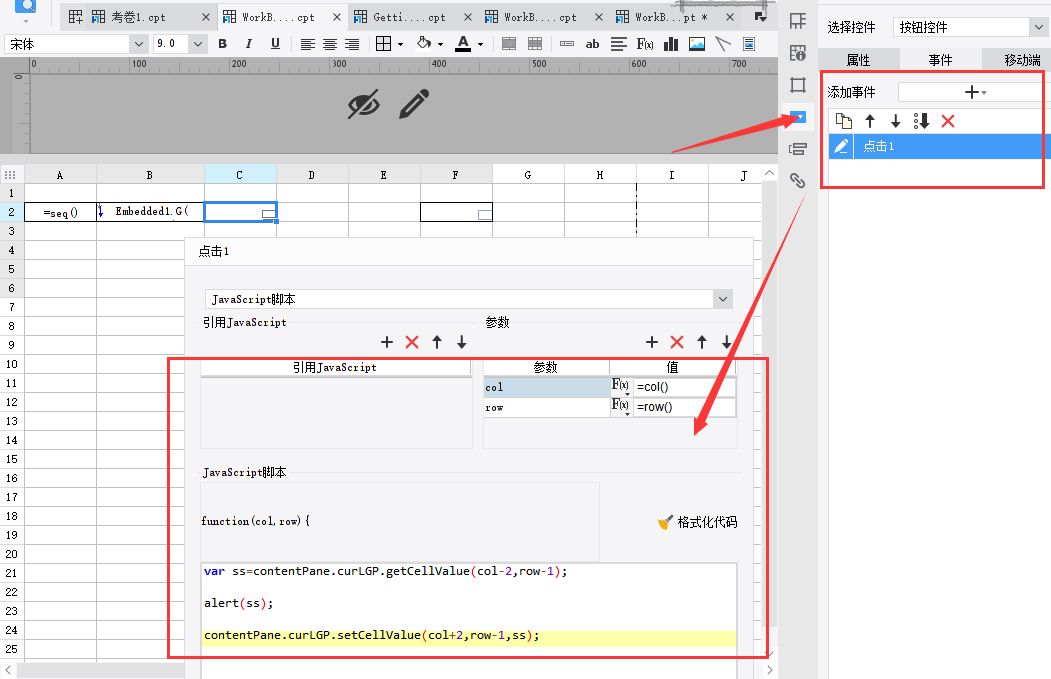The image size is (1051, 679).
Task: Unmerge cells using the grid icon
Action: pos(535,44)
